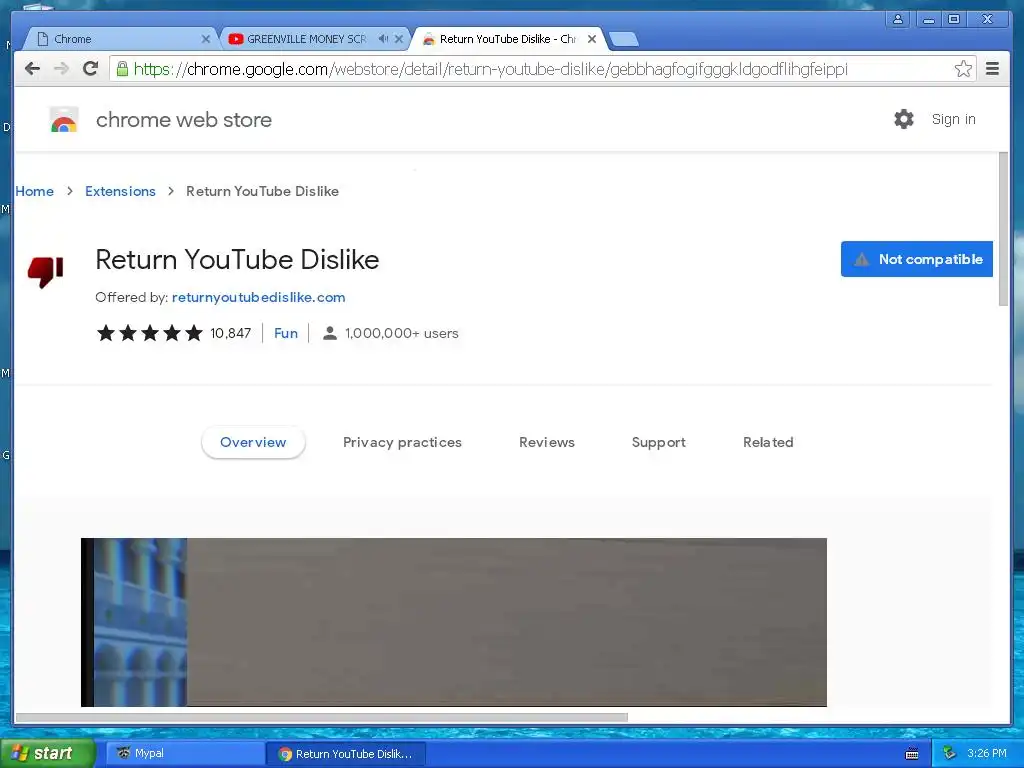Click the user profile button in title bar
Image resolution: width=1024 pixels, height=768 pixels.
pos(898,19)
